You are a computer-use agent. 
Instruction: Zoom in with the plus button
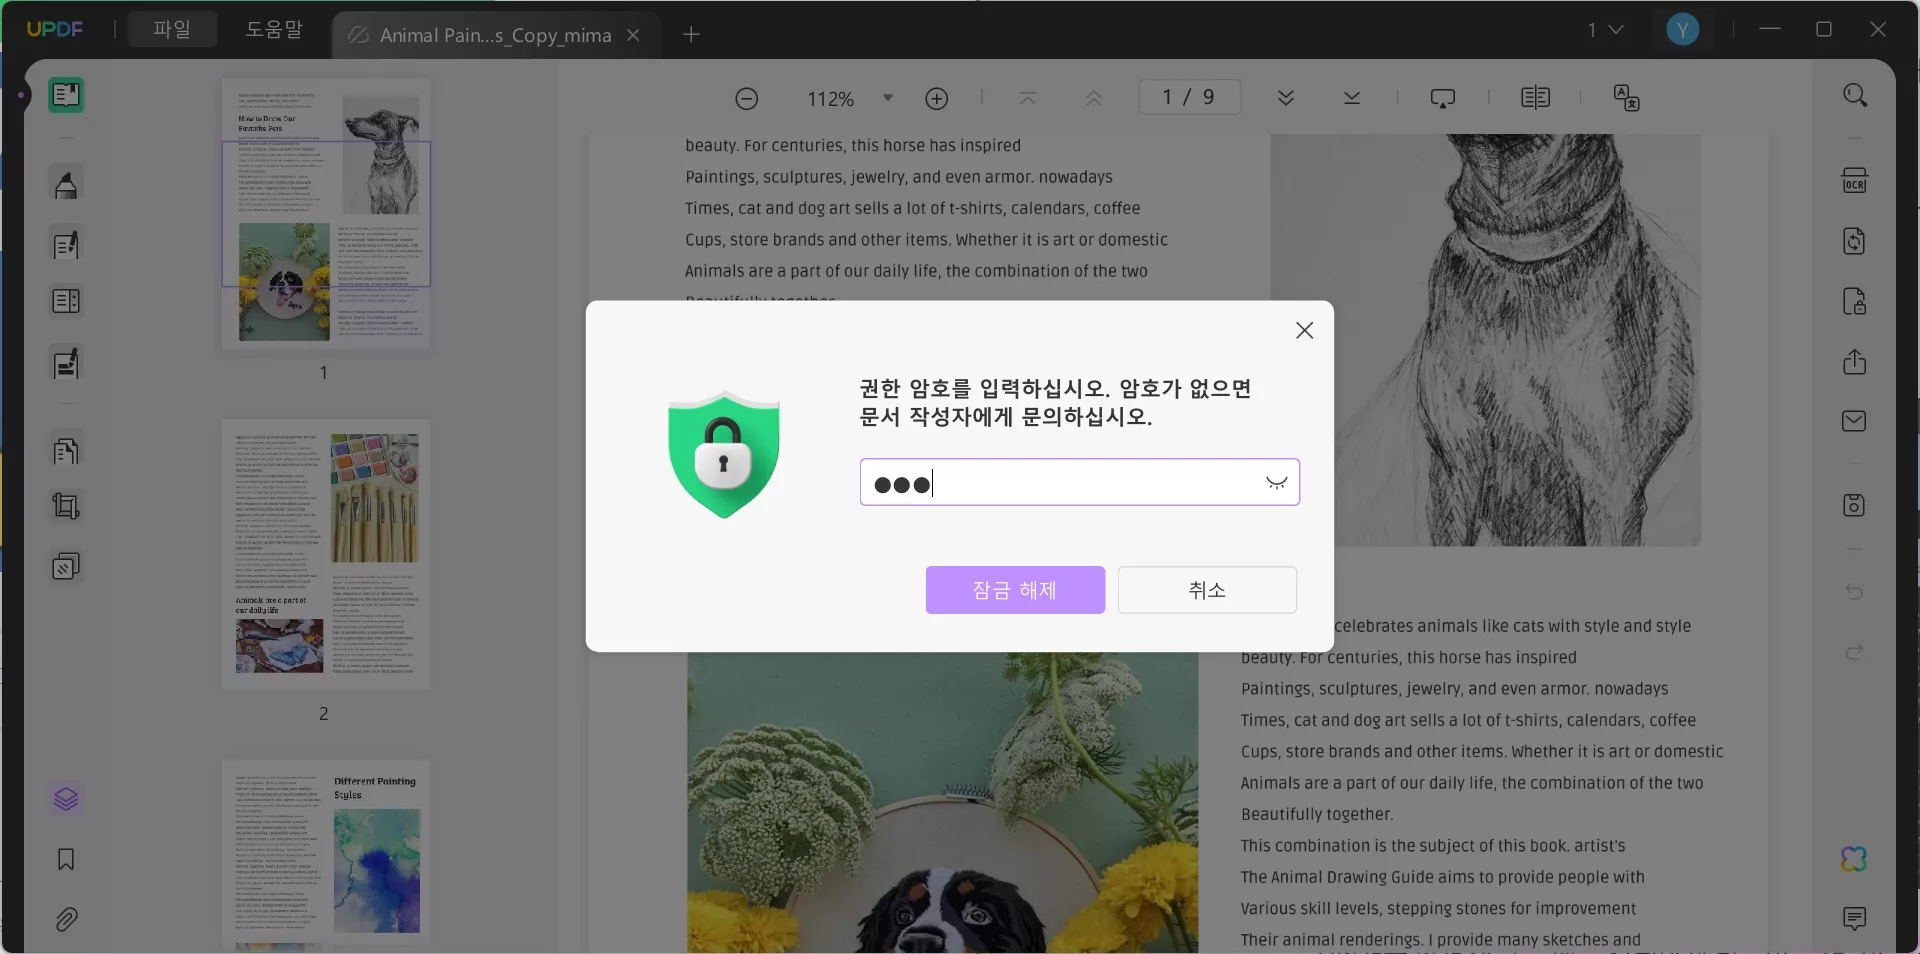[x=937, y=98]
